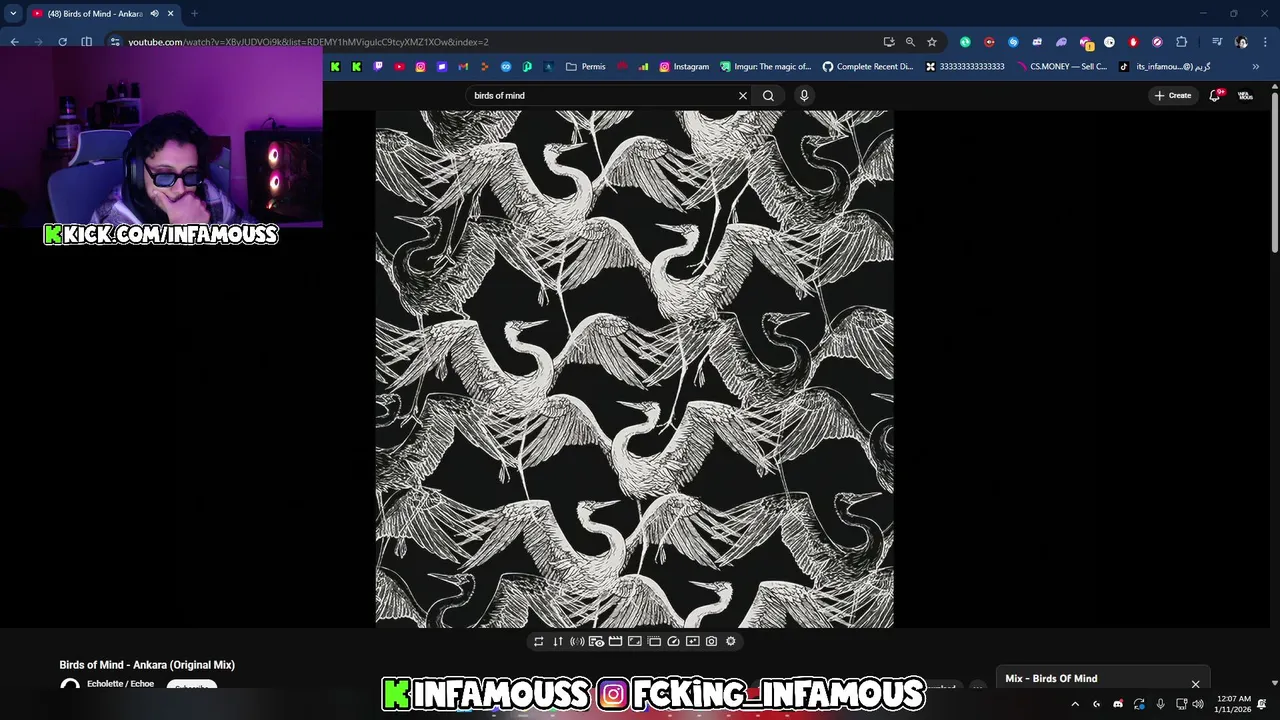The width and height of the screenshot is (1280, 720).
Task: Open the Permis bookmarks folder
Action: (x=586, y=67)
